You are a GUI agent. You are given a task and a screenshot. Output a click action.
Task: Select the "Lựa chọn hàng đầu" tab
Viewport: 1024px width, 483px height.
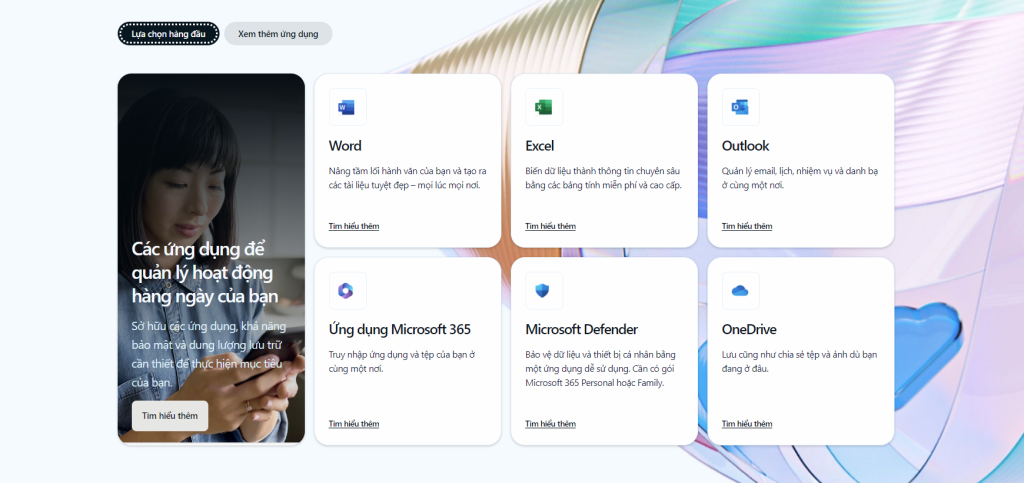coord(168,33)
